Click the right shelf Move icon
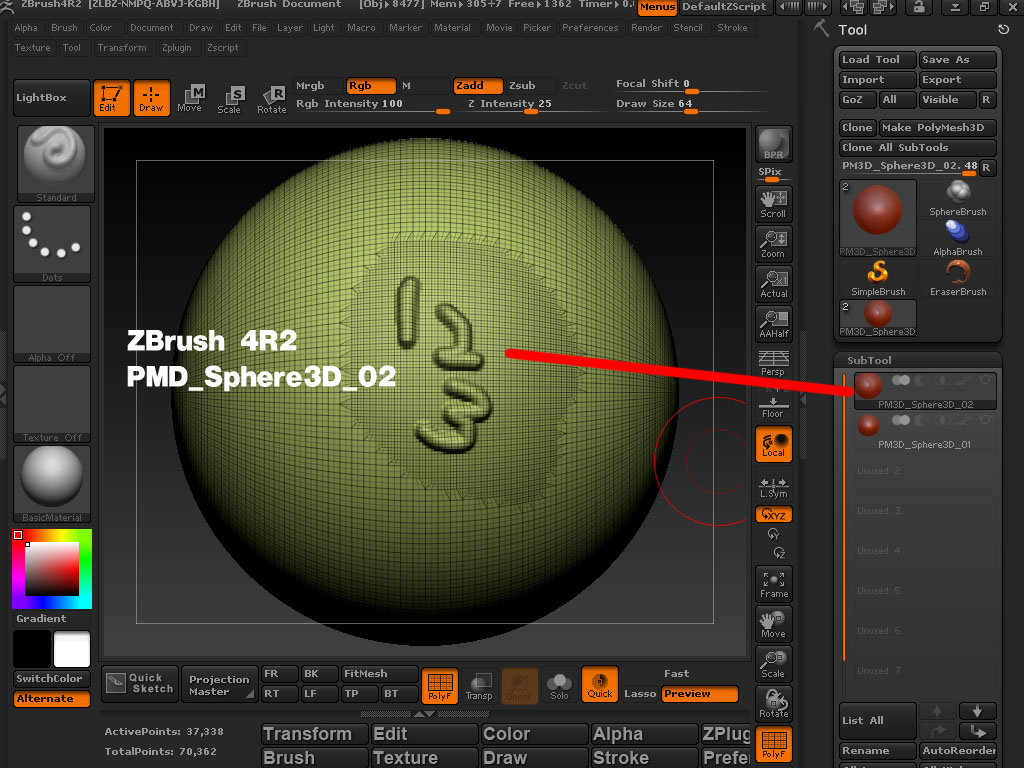Viewport: 1024px width, 768px height. 774,624
